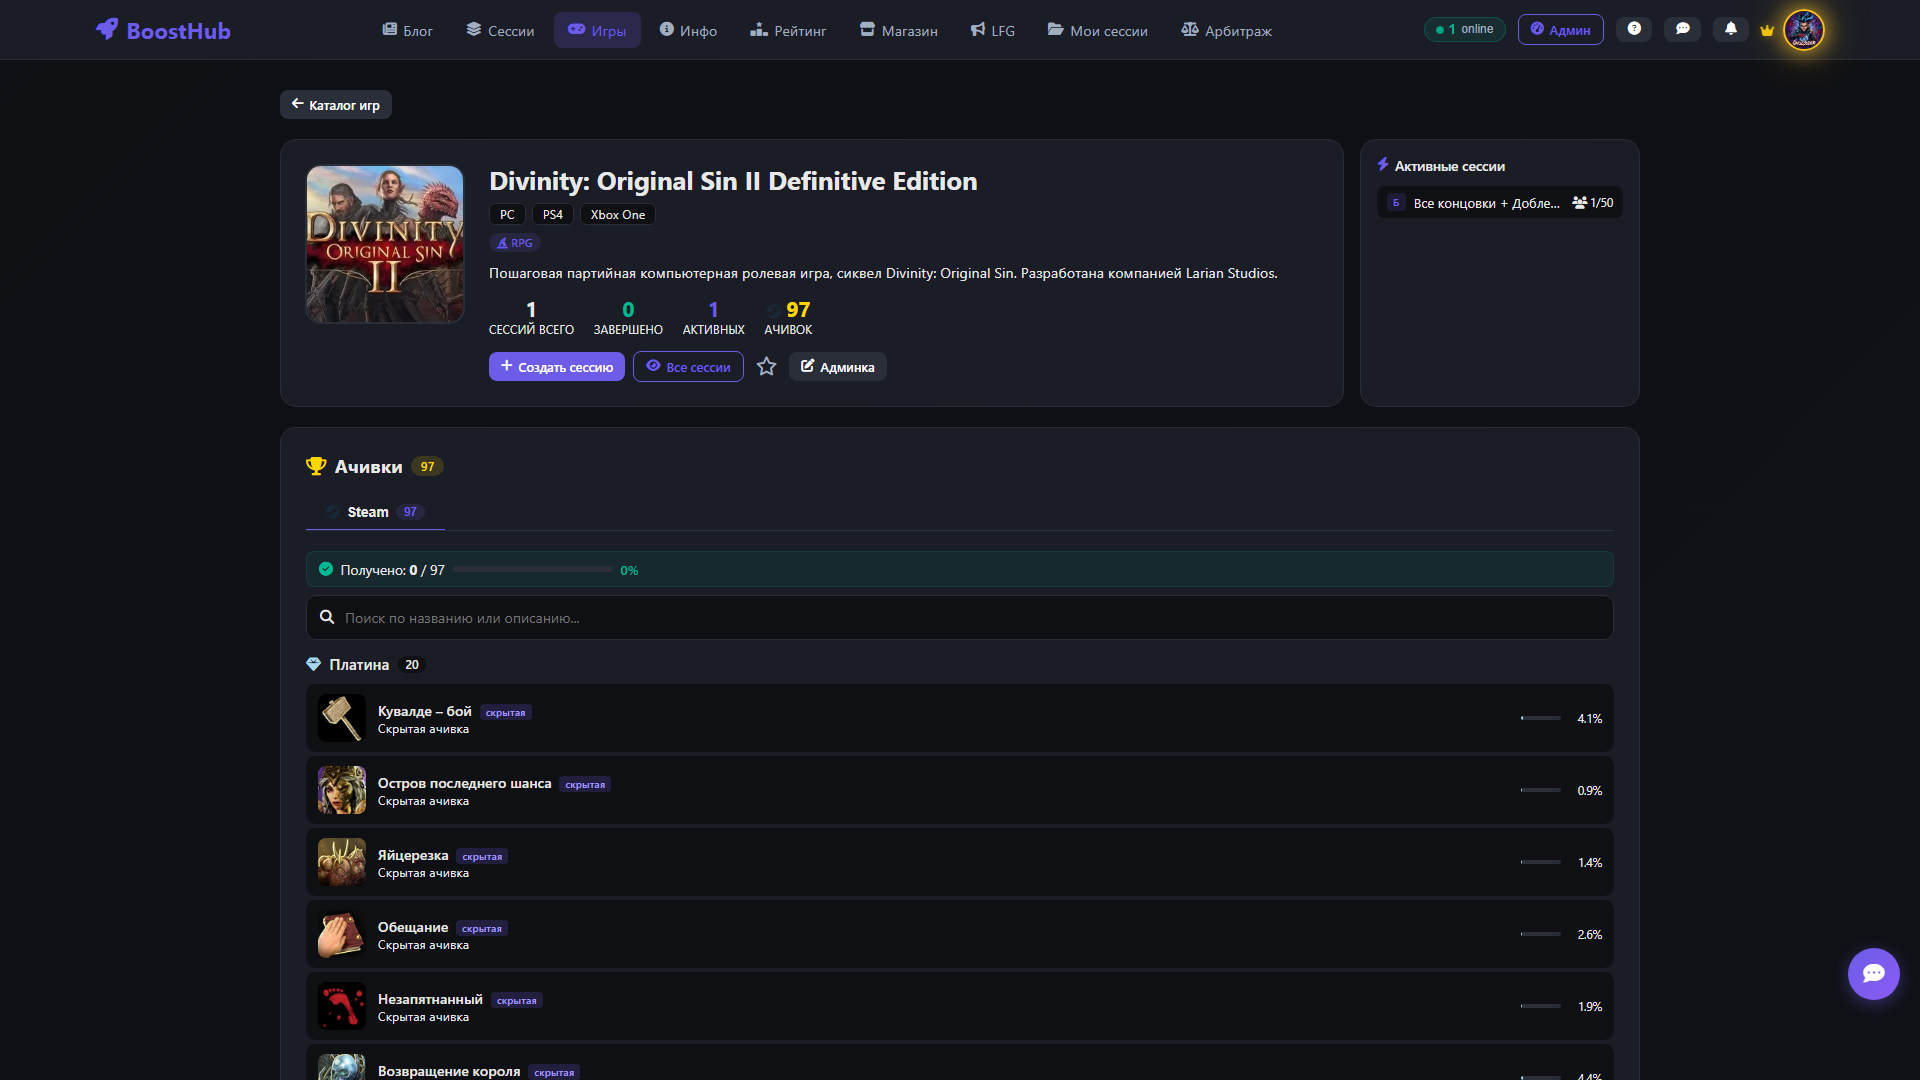This screenshot has width=1920, height=1080.
Task: Open the help question mark icon
Action: click(x=1634, y=29)
